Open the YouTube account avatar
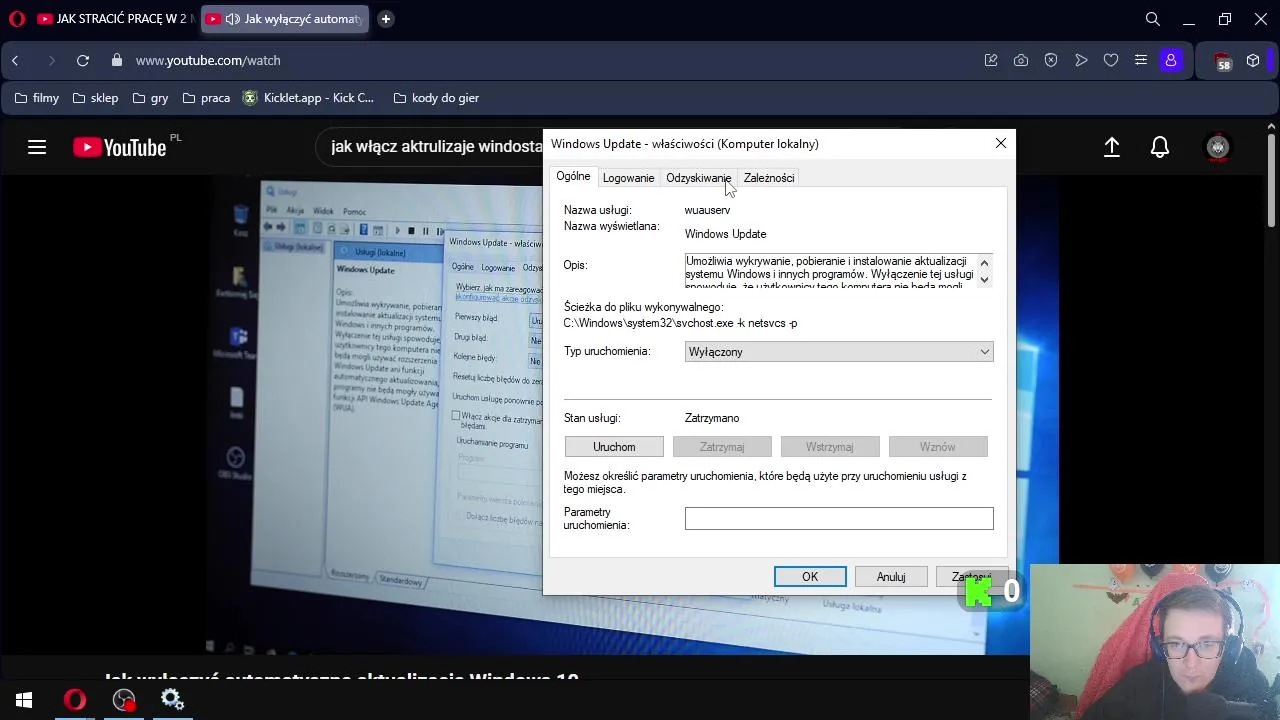The width and height of the screenshot is (1280, 720). pyautogui.click(x=1217, y=148)
